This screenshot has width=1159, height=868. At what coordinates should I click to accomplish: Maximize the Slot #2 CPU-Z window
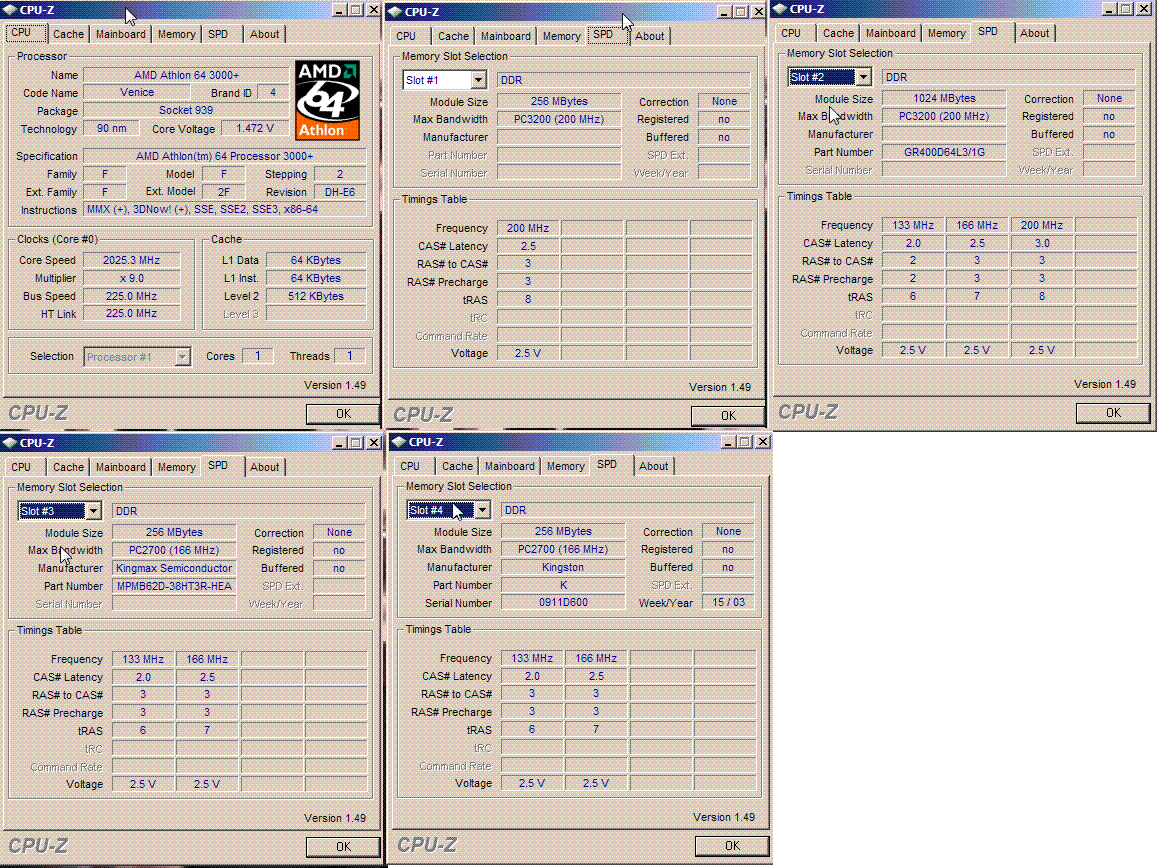click(1125, 9)
